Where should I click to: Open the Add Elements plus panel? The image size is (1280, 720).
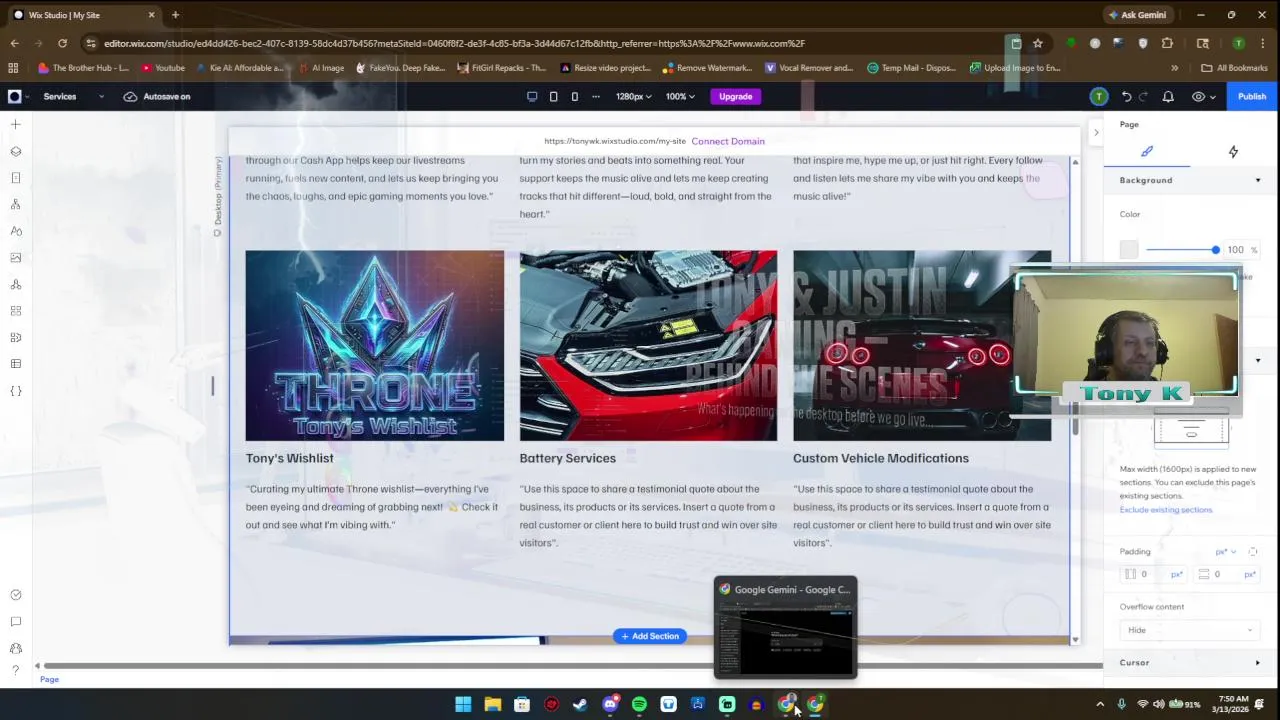pyautogui.click(x=15, y=125)
